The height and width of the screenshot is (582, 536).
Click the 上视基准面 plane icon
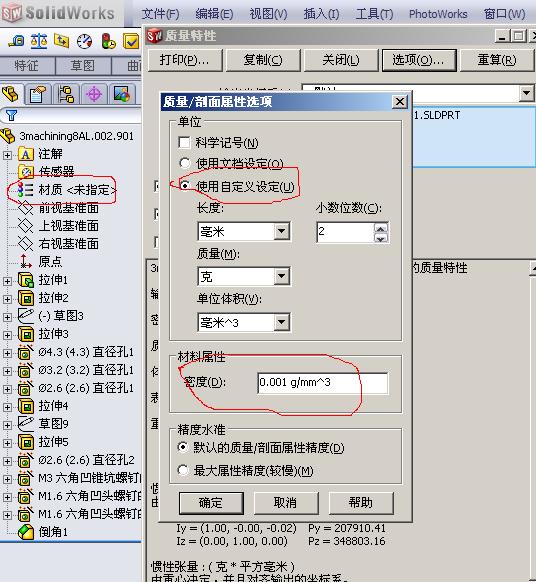click(26, 225)
